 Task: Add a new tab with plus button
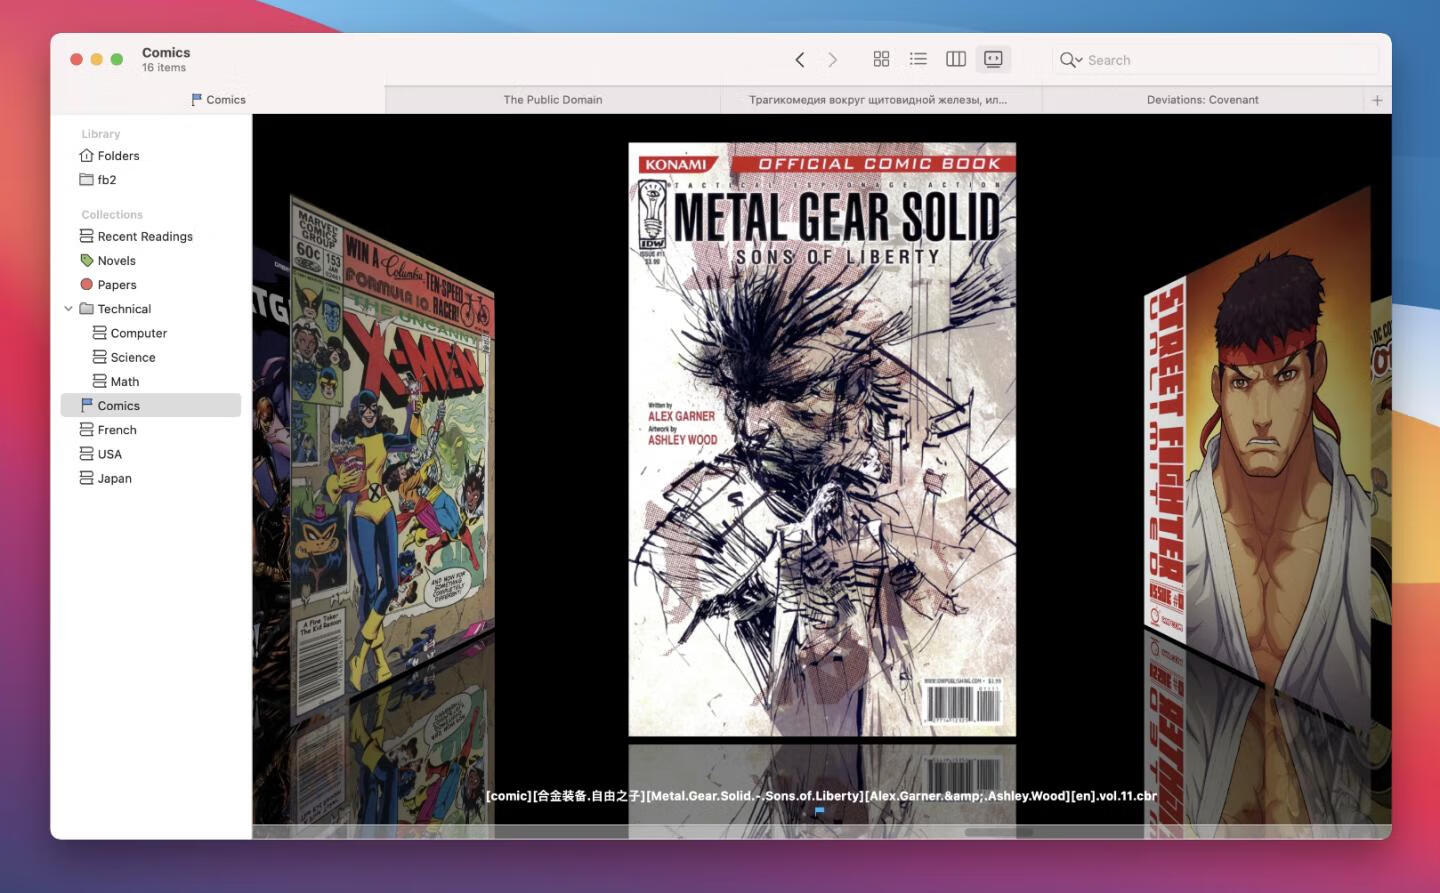(1377, 100)
